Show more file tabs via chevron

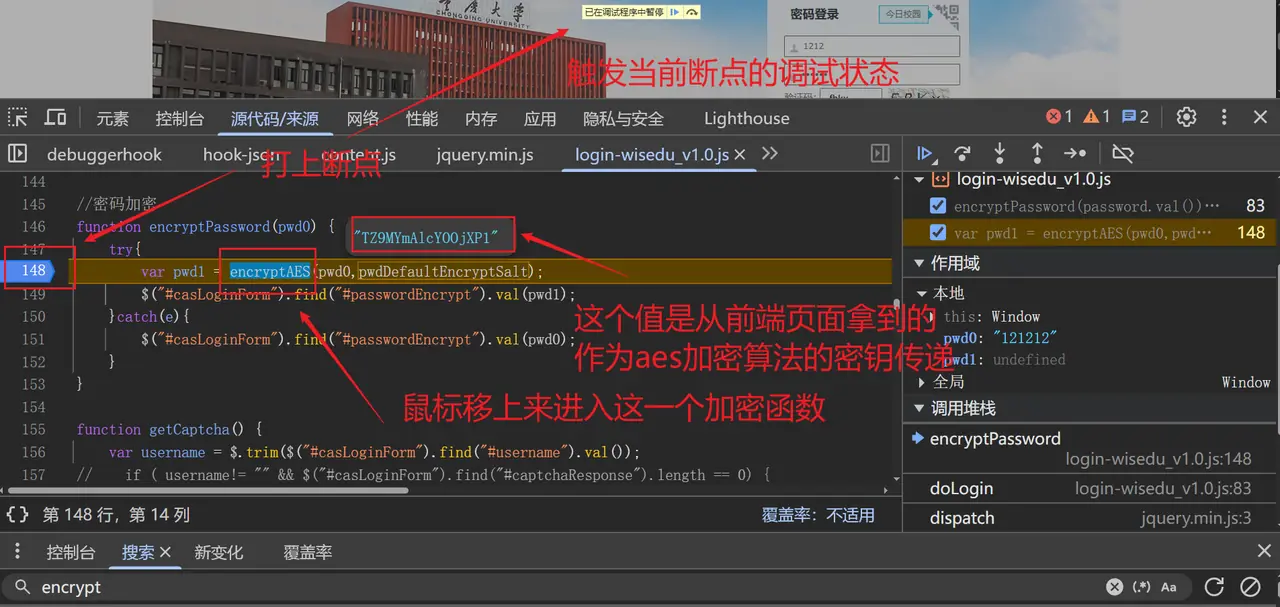[769, 154]
